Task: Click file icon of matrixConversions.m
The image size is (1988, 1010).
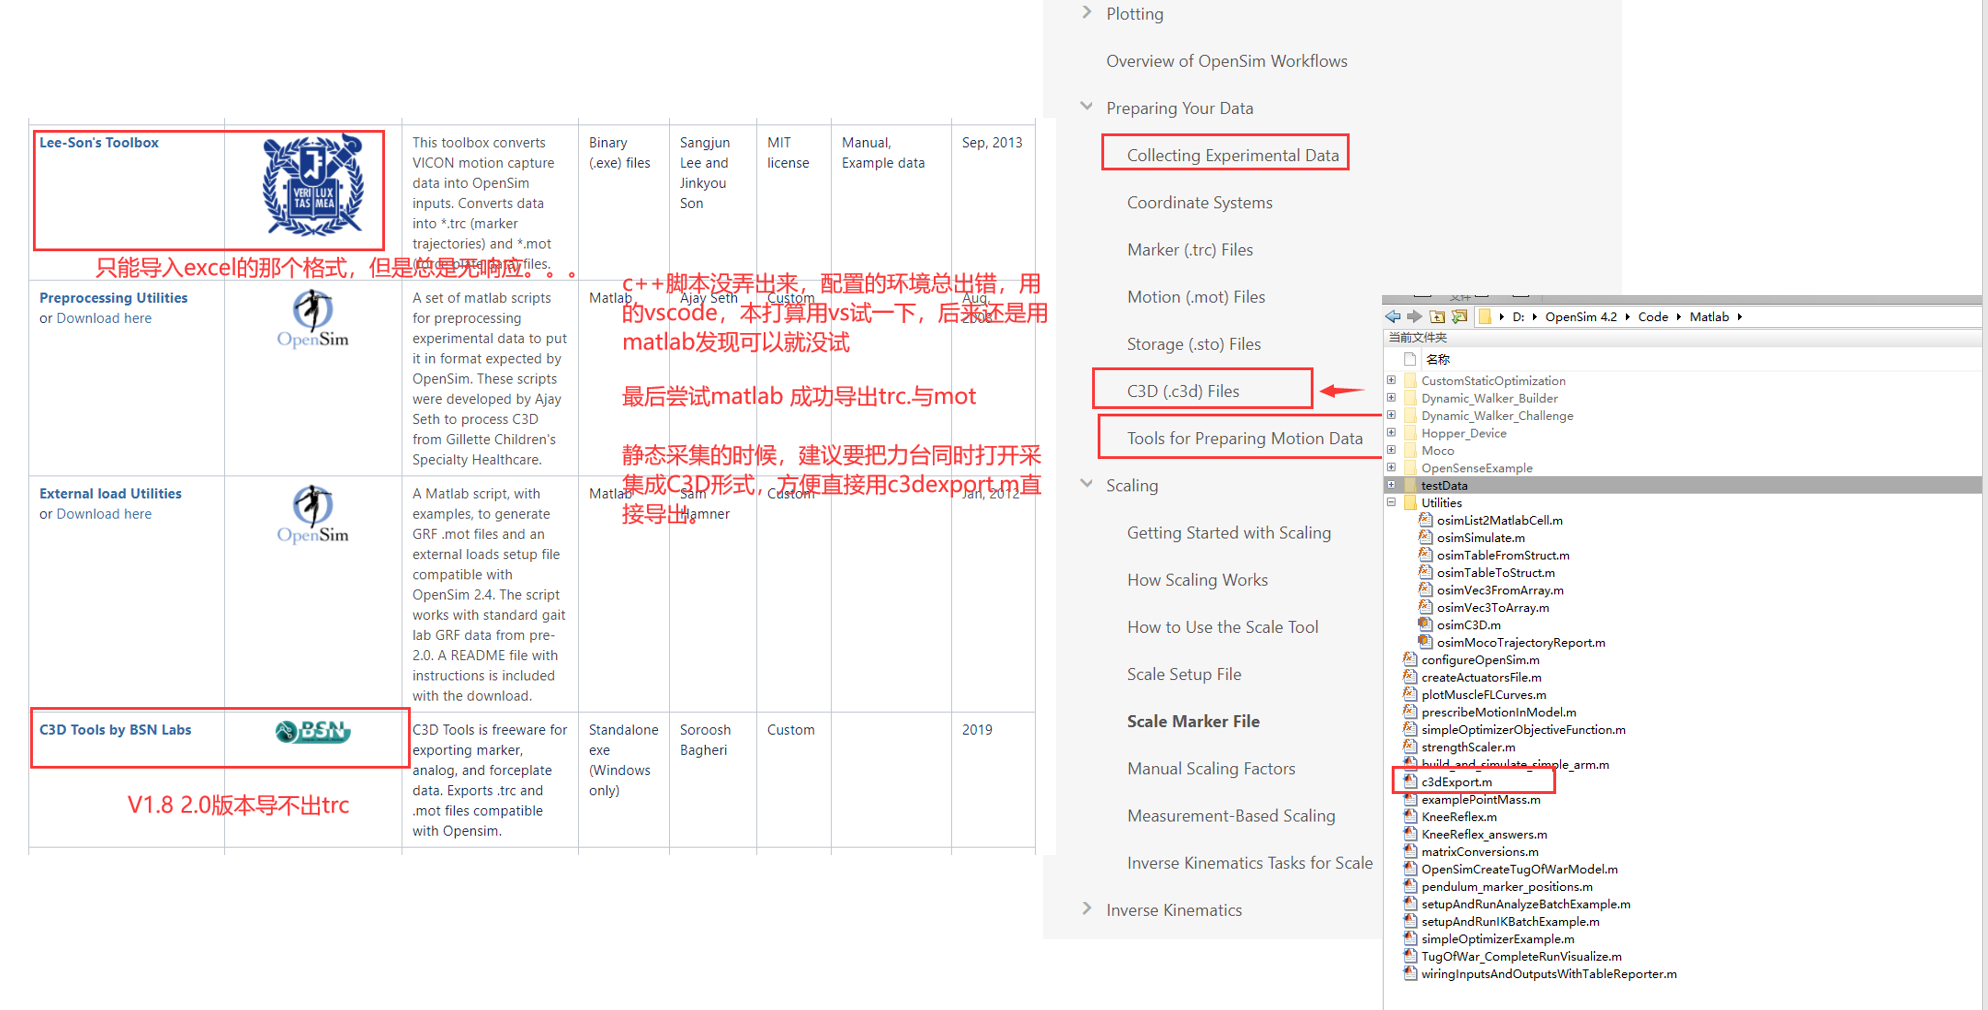Action: click(x=1410, y=851)
